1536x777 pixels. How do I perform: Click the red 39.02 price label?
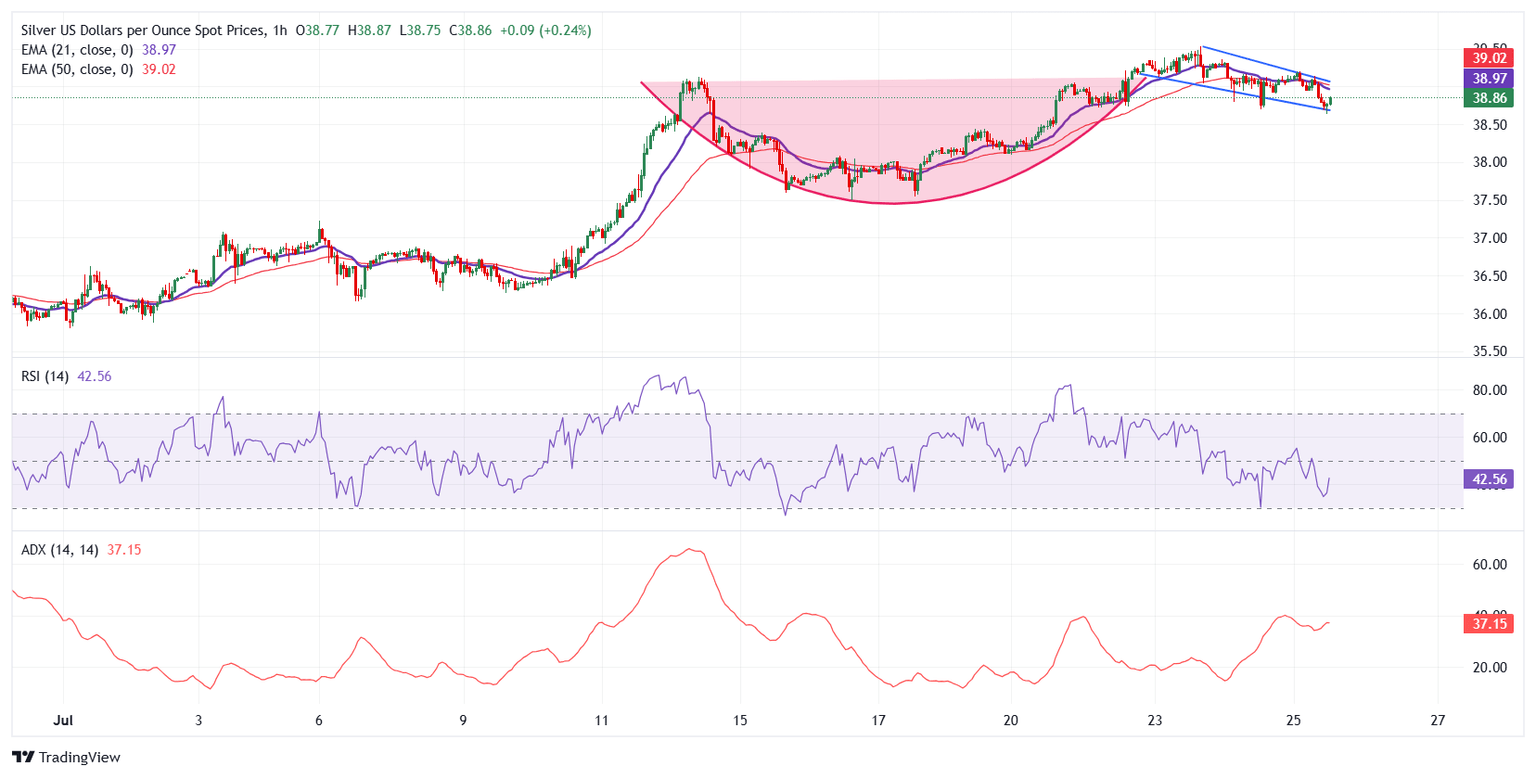click(1490, 59)
